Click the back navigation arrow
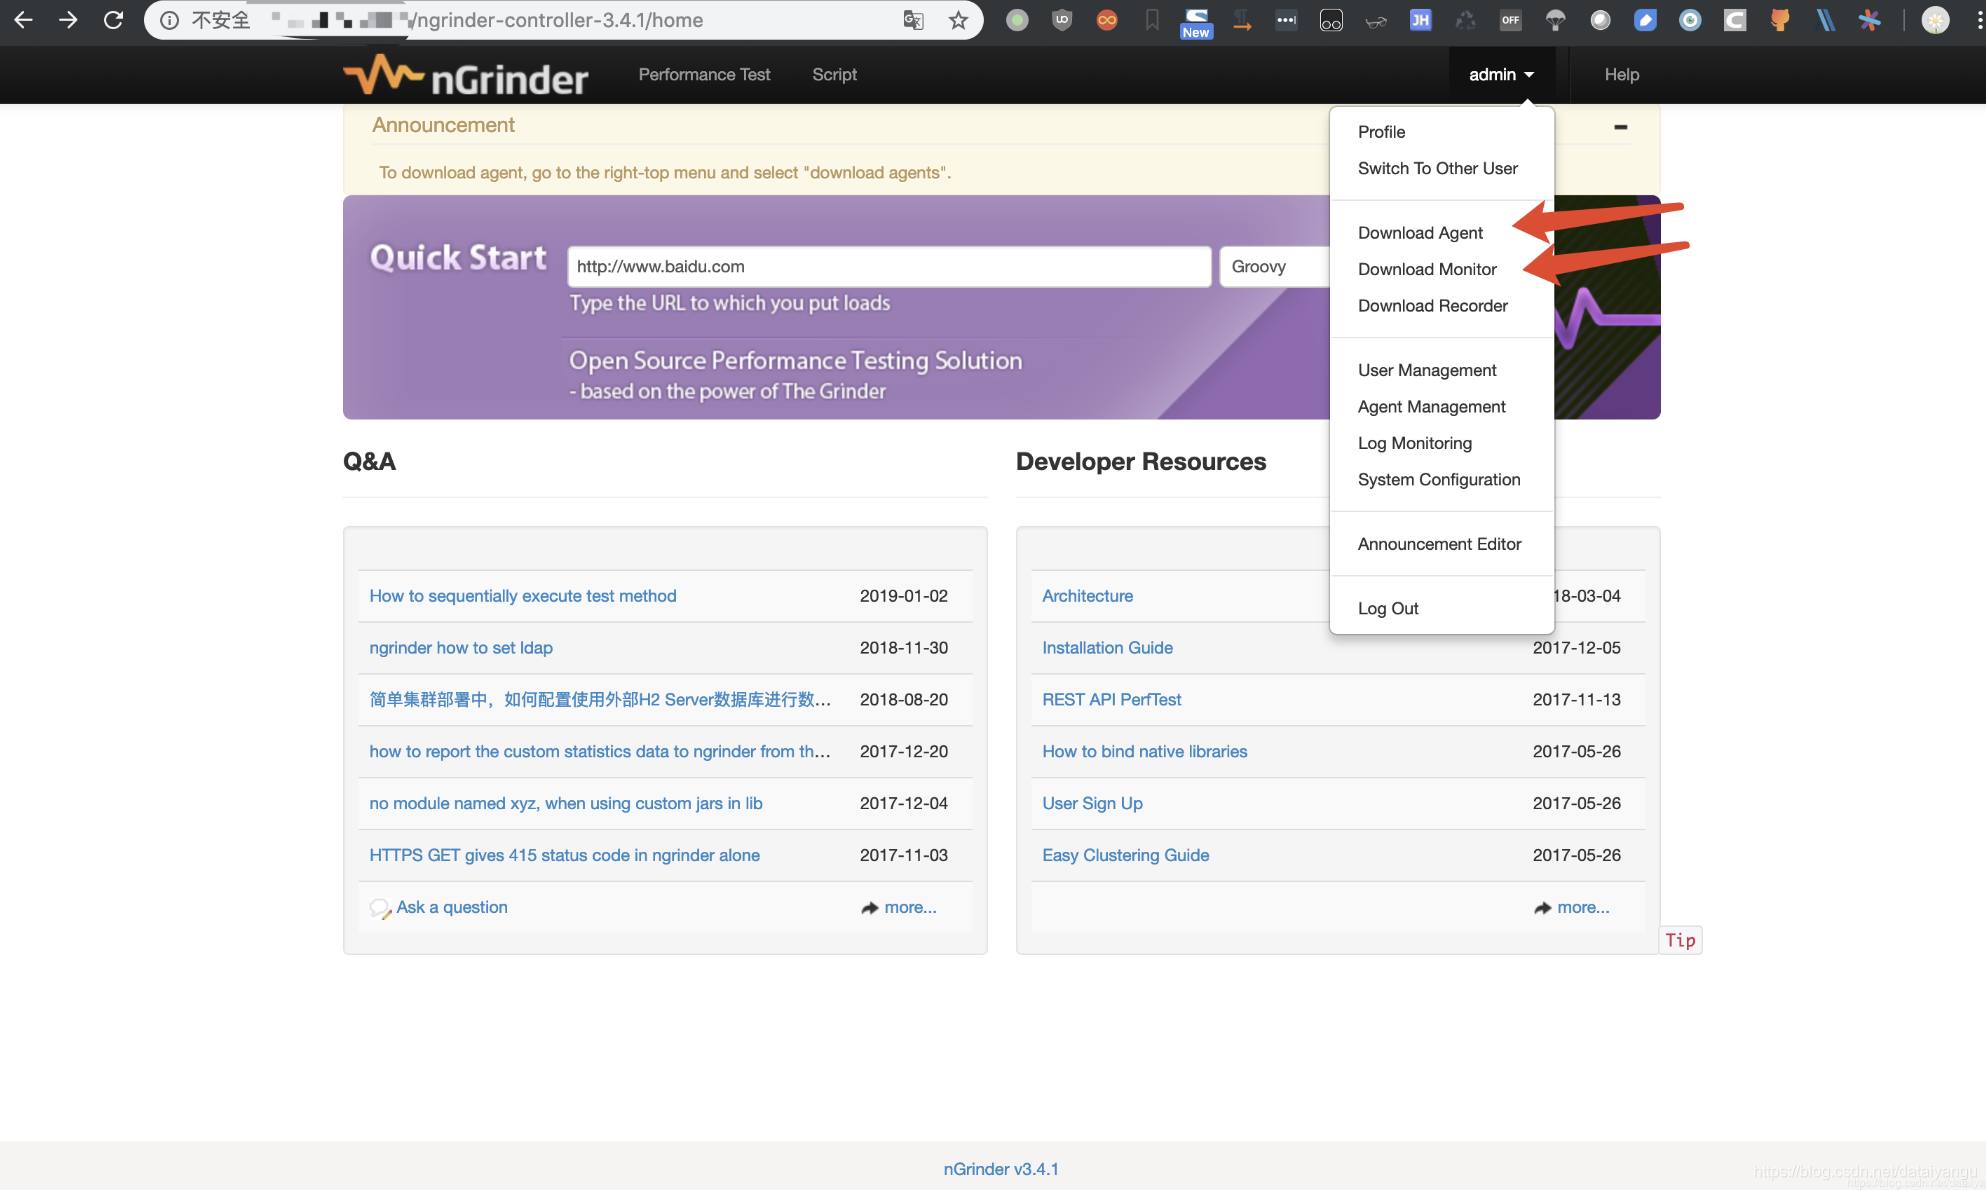 pos(23,20)
